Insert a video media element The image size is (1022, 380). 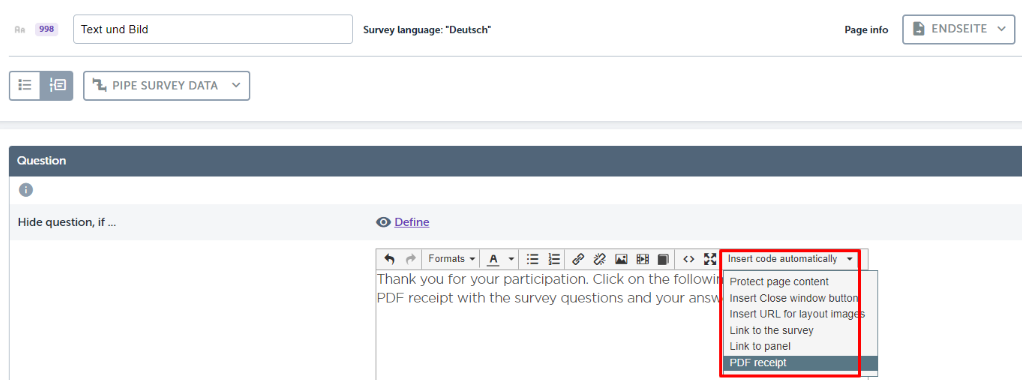point(643,259)
